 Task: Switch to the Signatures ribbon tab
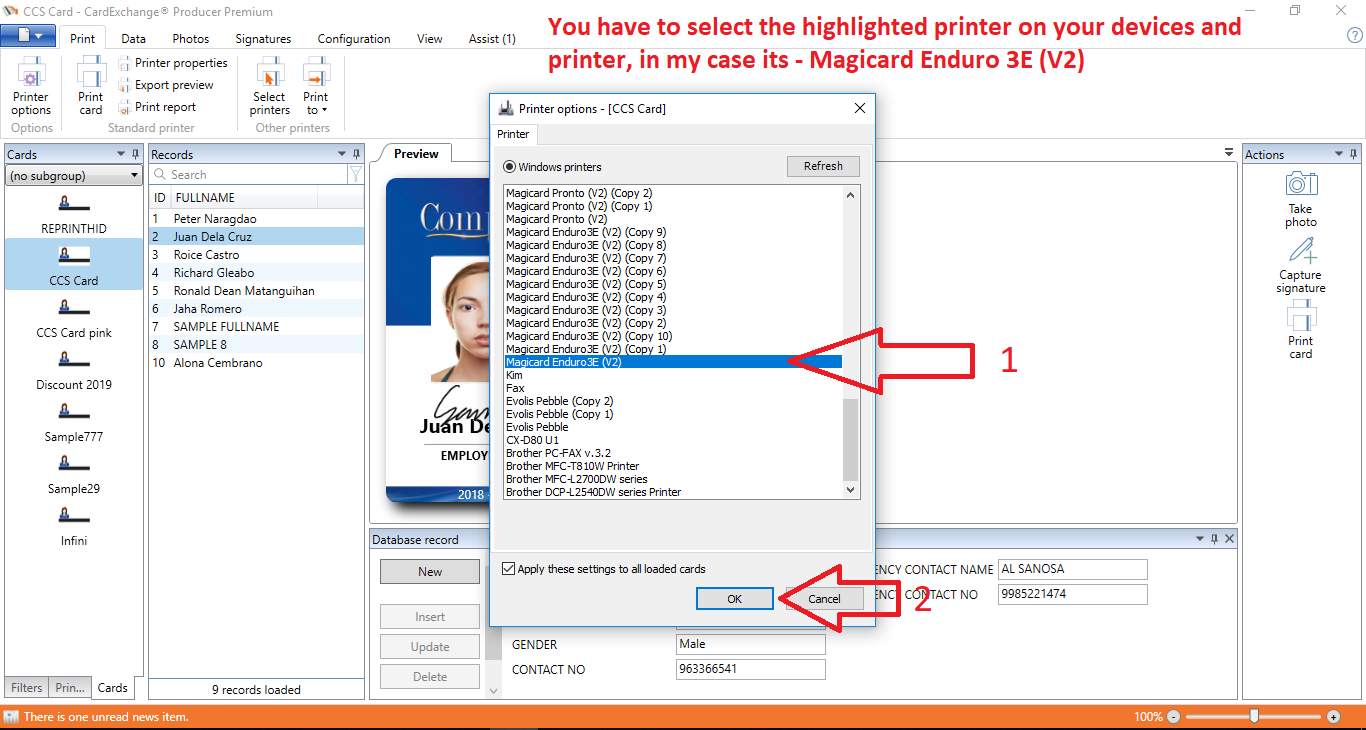[x=263, y=39]
